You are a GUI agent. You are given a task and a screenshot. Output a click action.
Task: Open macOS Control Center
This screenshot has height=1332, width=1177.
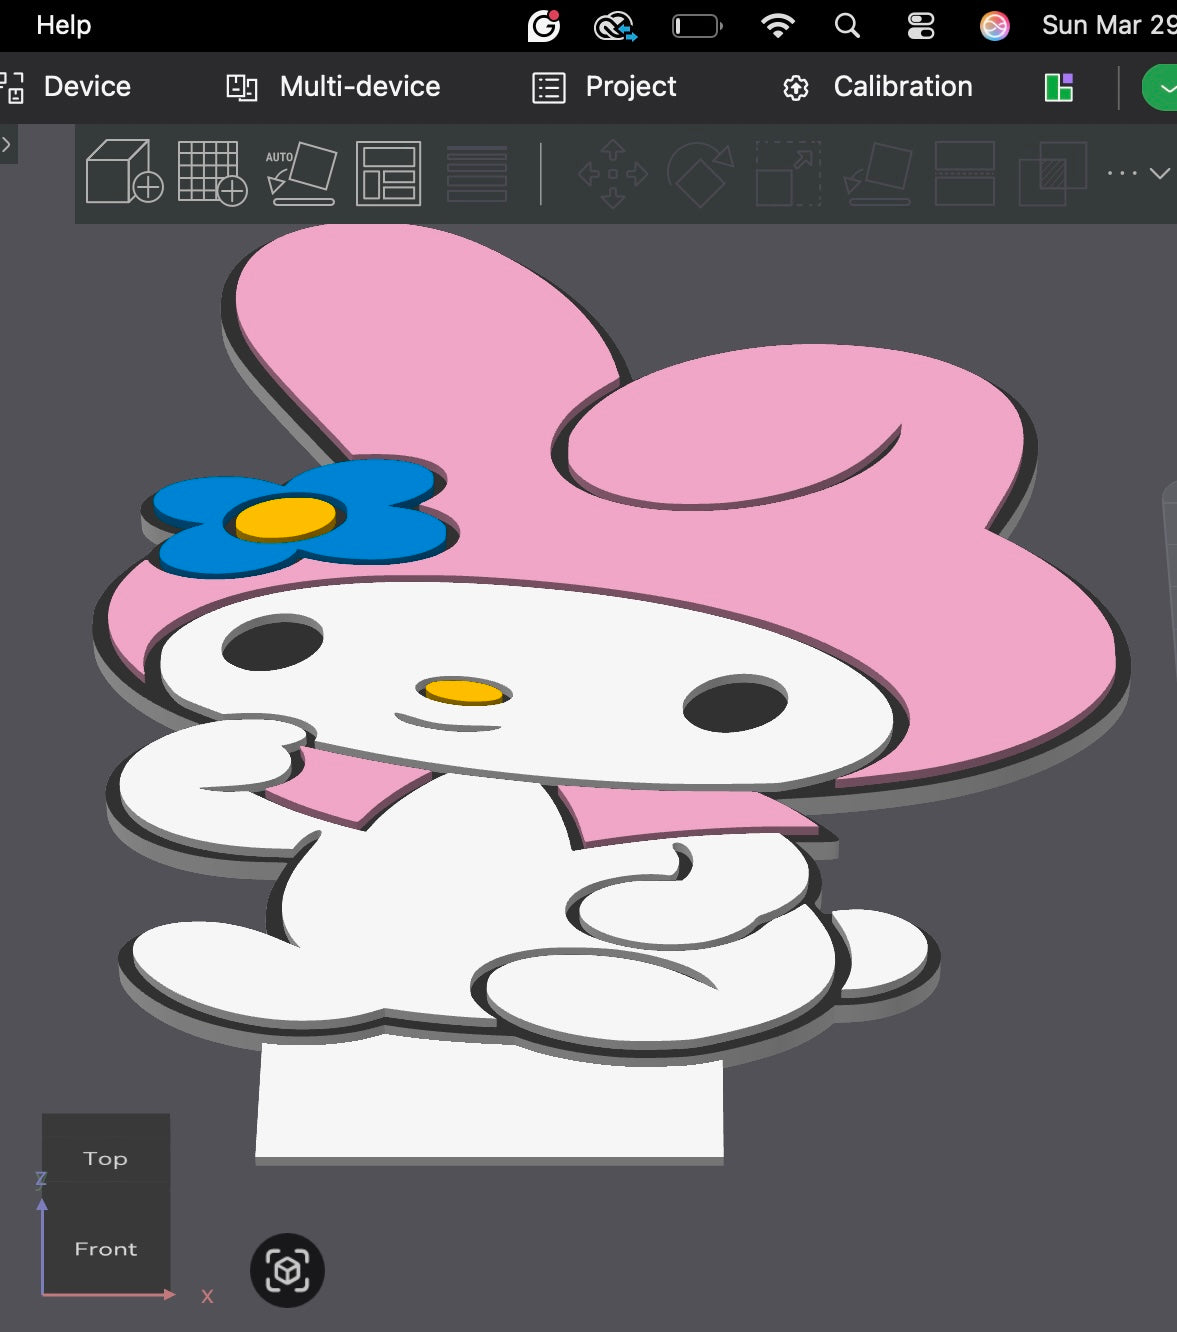[x=921, y=25]
